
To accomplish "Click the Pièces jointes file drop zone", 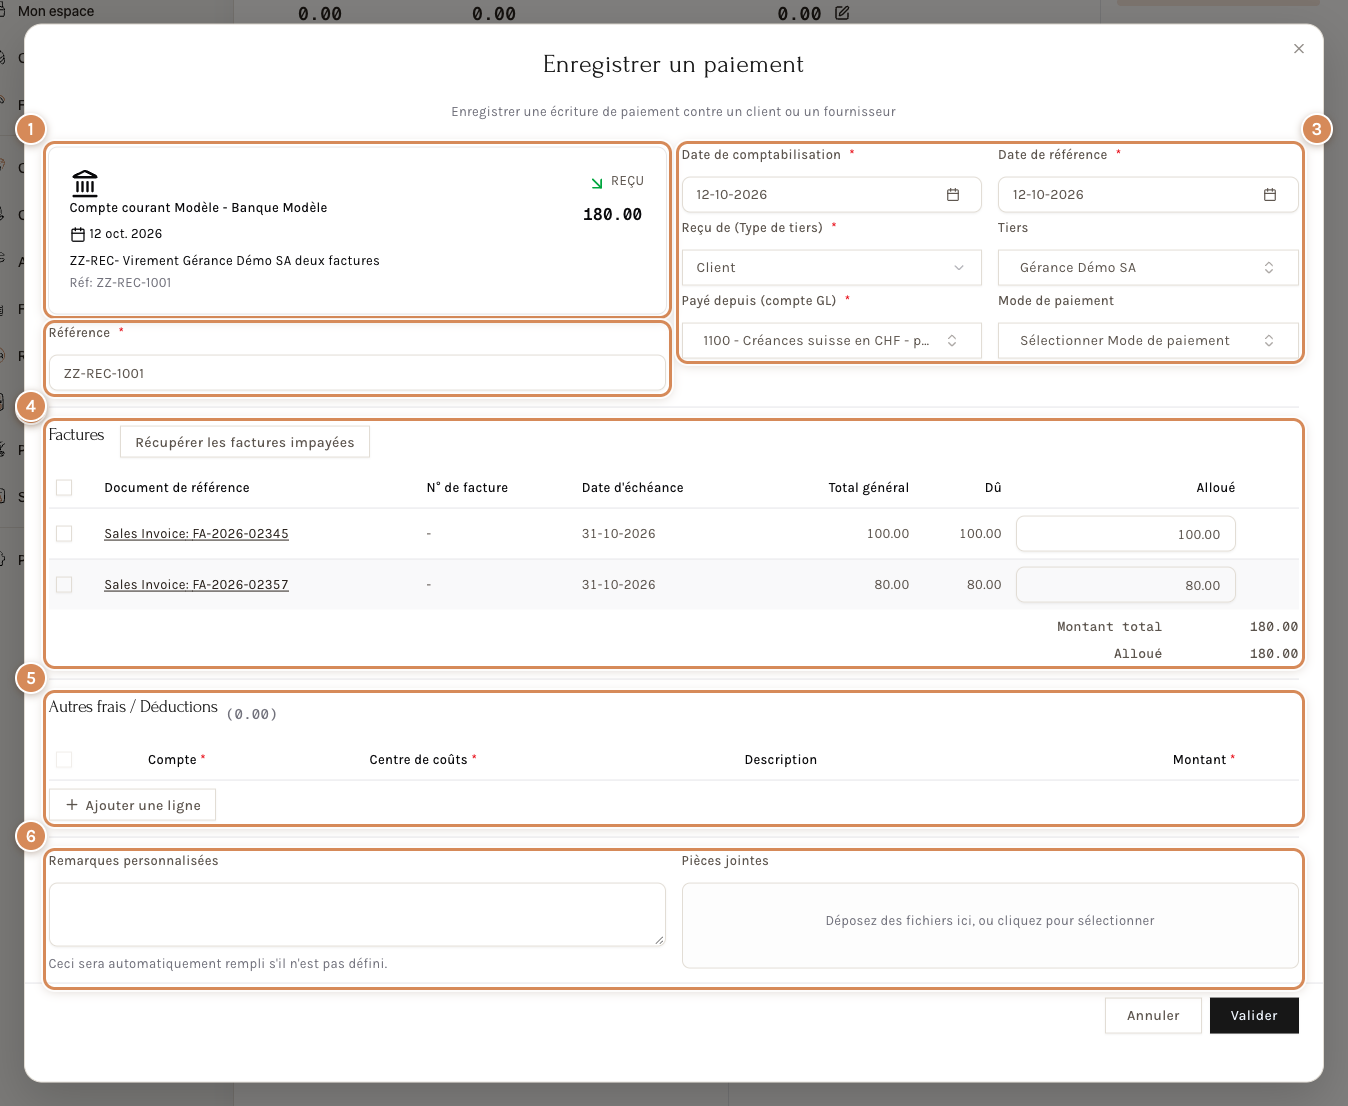I will pos(990,925).
